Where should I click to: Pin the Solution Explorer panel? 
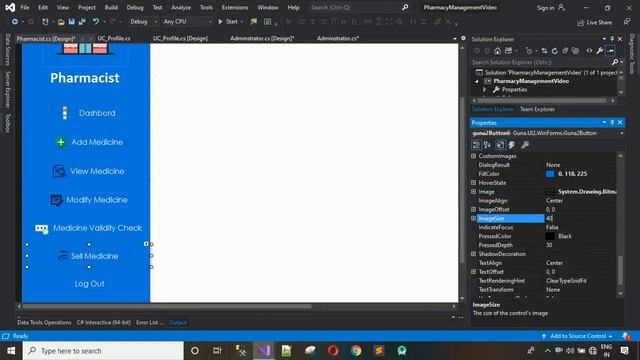pos(612,39)
